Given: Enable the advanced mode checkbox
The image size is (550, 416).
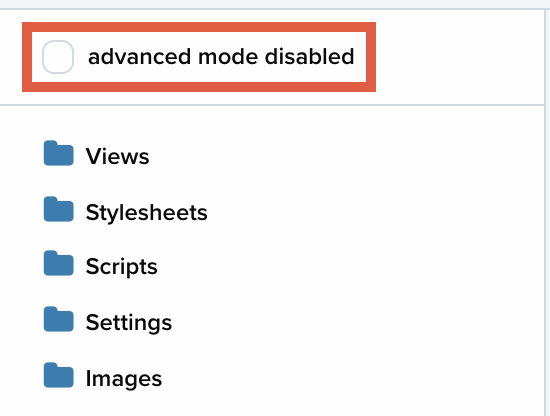Looking at the screenshot, I should [58, 57].
